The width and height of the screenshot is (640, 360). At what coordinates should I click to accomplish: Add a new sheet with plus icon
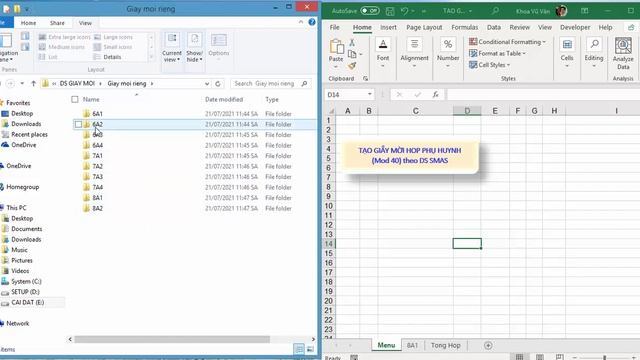(488, 345)
